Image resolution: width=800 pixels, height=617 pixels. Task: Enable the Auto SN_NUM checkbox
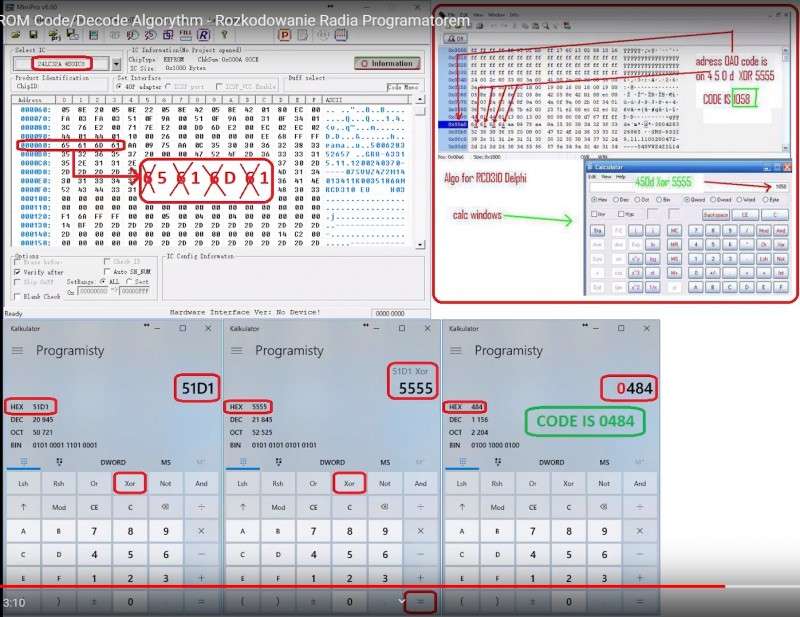point(107,272)
